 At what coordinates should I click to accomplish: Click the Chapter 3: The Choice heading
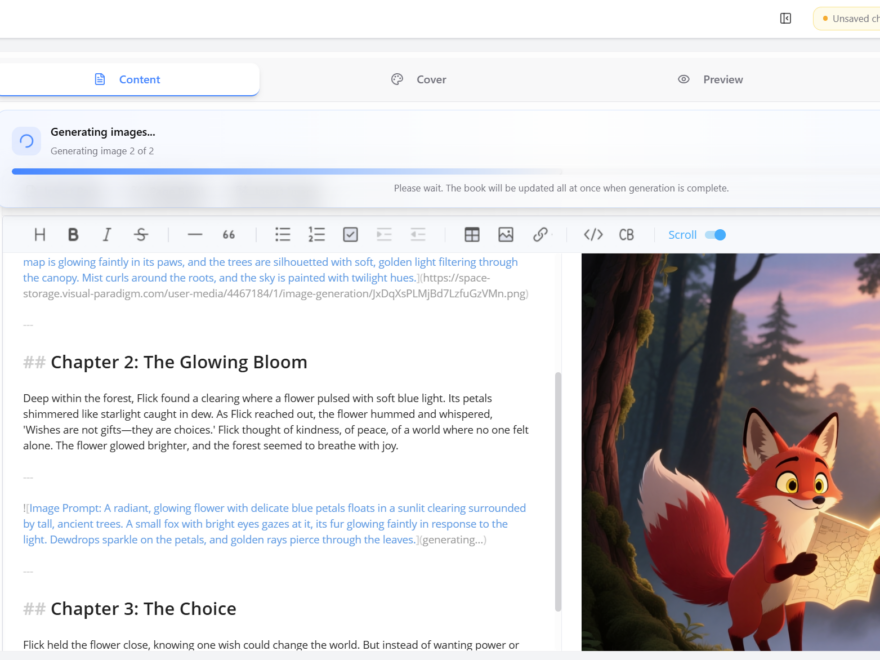tap(144, 608)
